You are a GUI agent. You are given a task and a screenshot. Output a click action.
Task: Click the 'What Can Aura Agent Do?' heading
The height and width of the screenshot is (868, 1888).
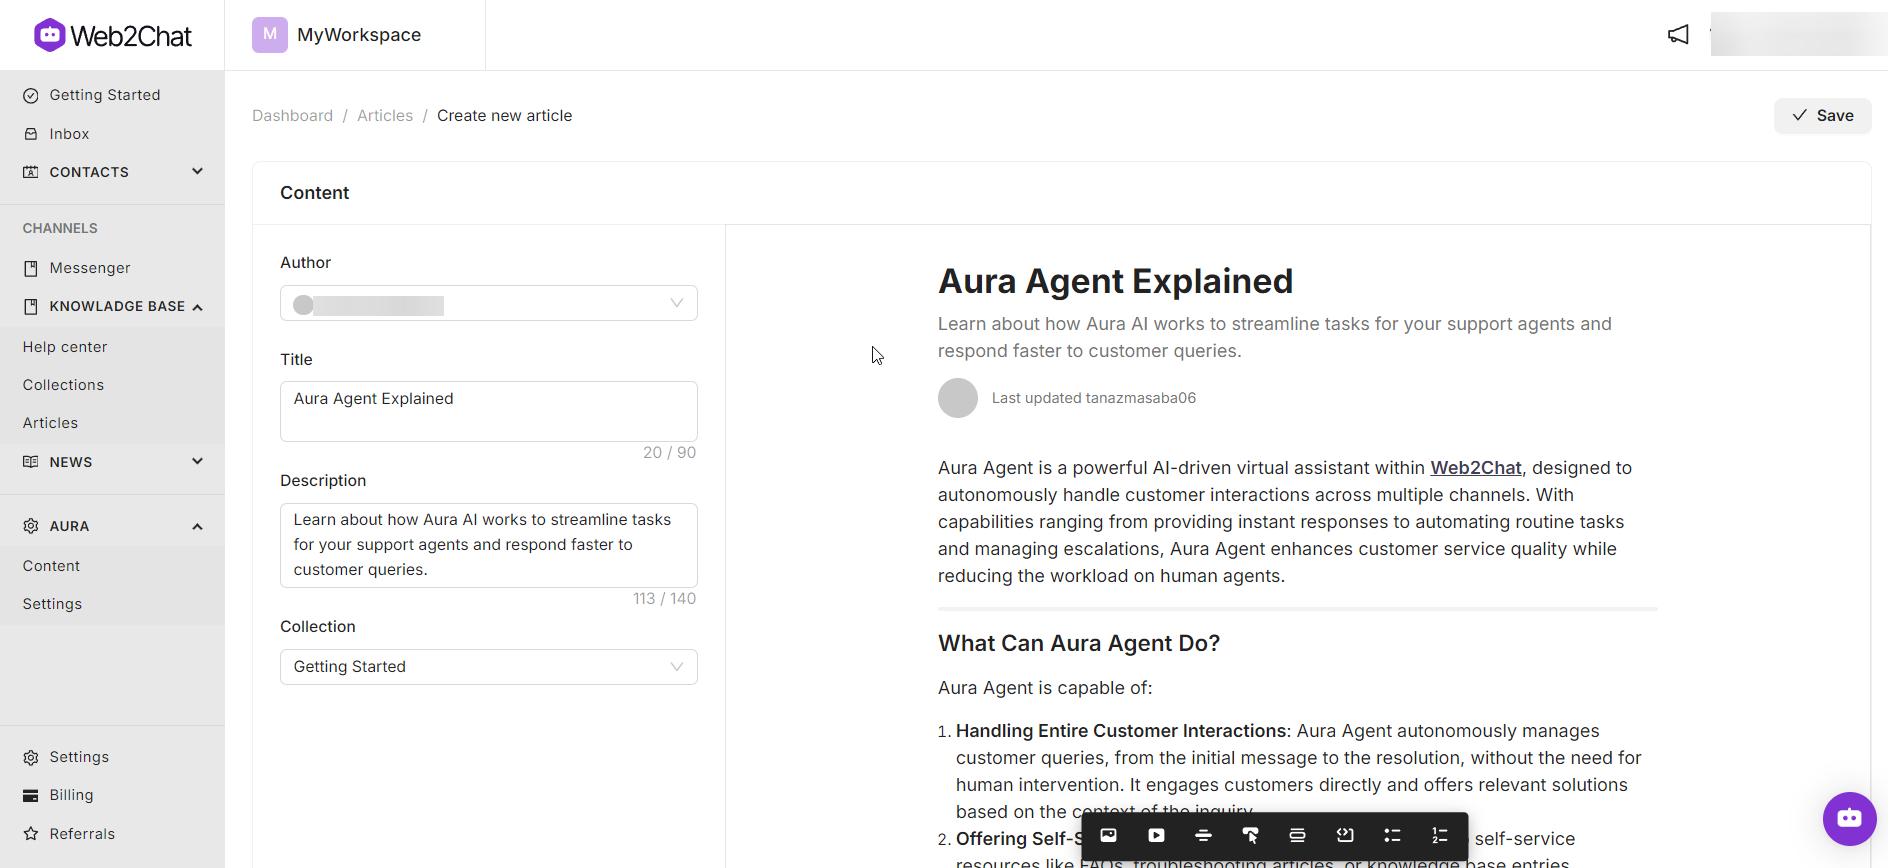tap(1079, 643)
